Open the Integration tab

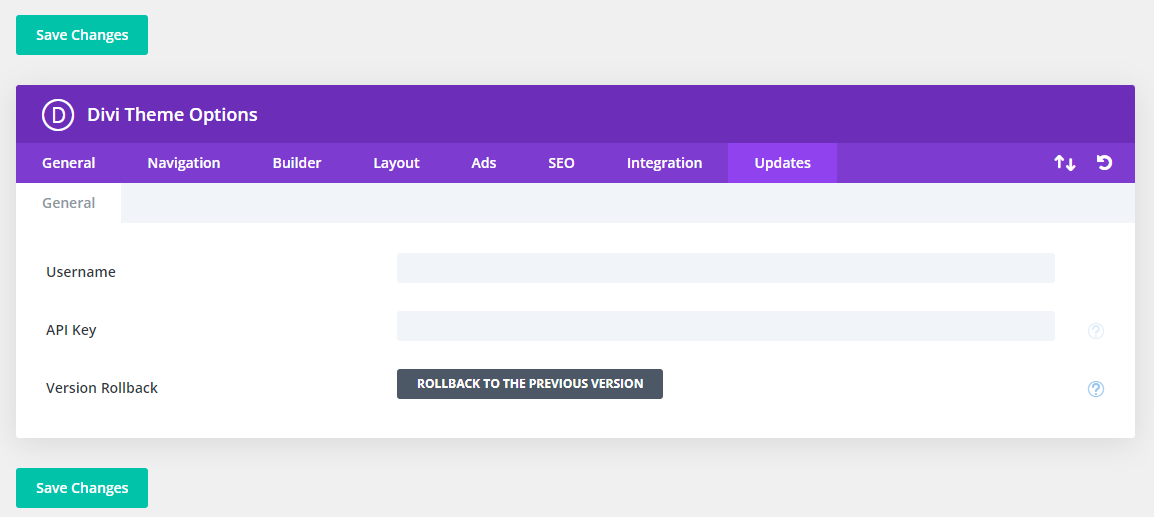[x=665, y=163]
